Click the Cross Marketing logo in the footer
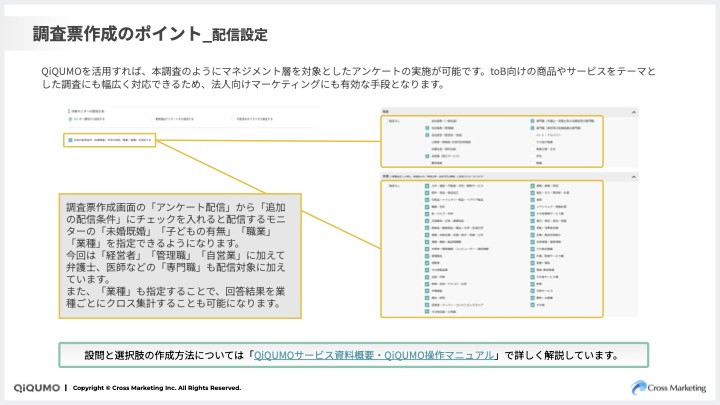Screen dimensions: 720x405 click(668, 388)
